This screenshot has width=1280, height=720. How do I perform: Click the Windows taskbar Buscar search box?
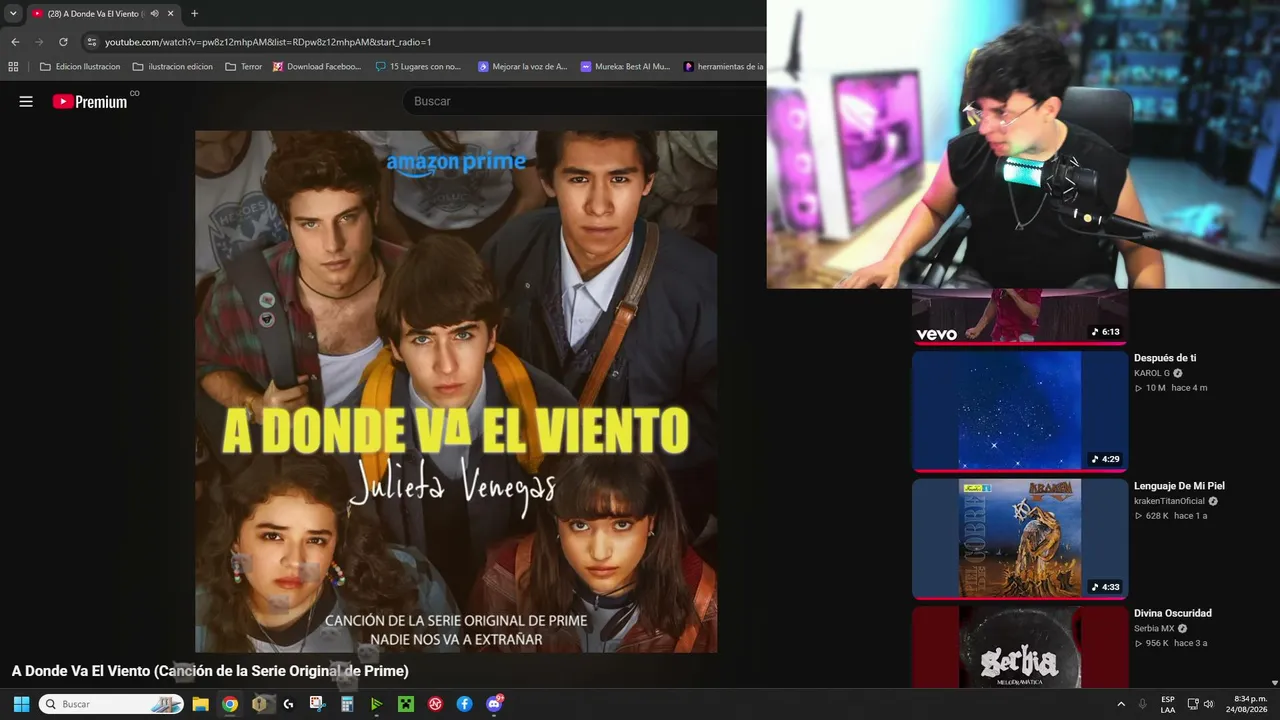click(111, 704)
